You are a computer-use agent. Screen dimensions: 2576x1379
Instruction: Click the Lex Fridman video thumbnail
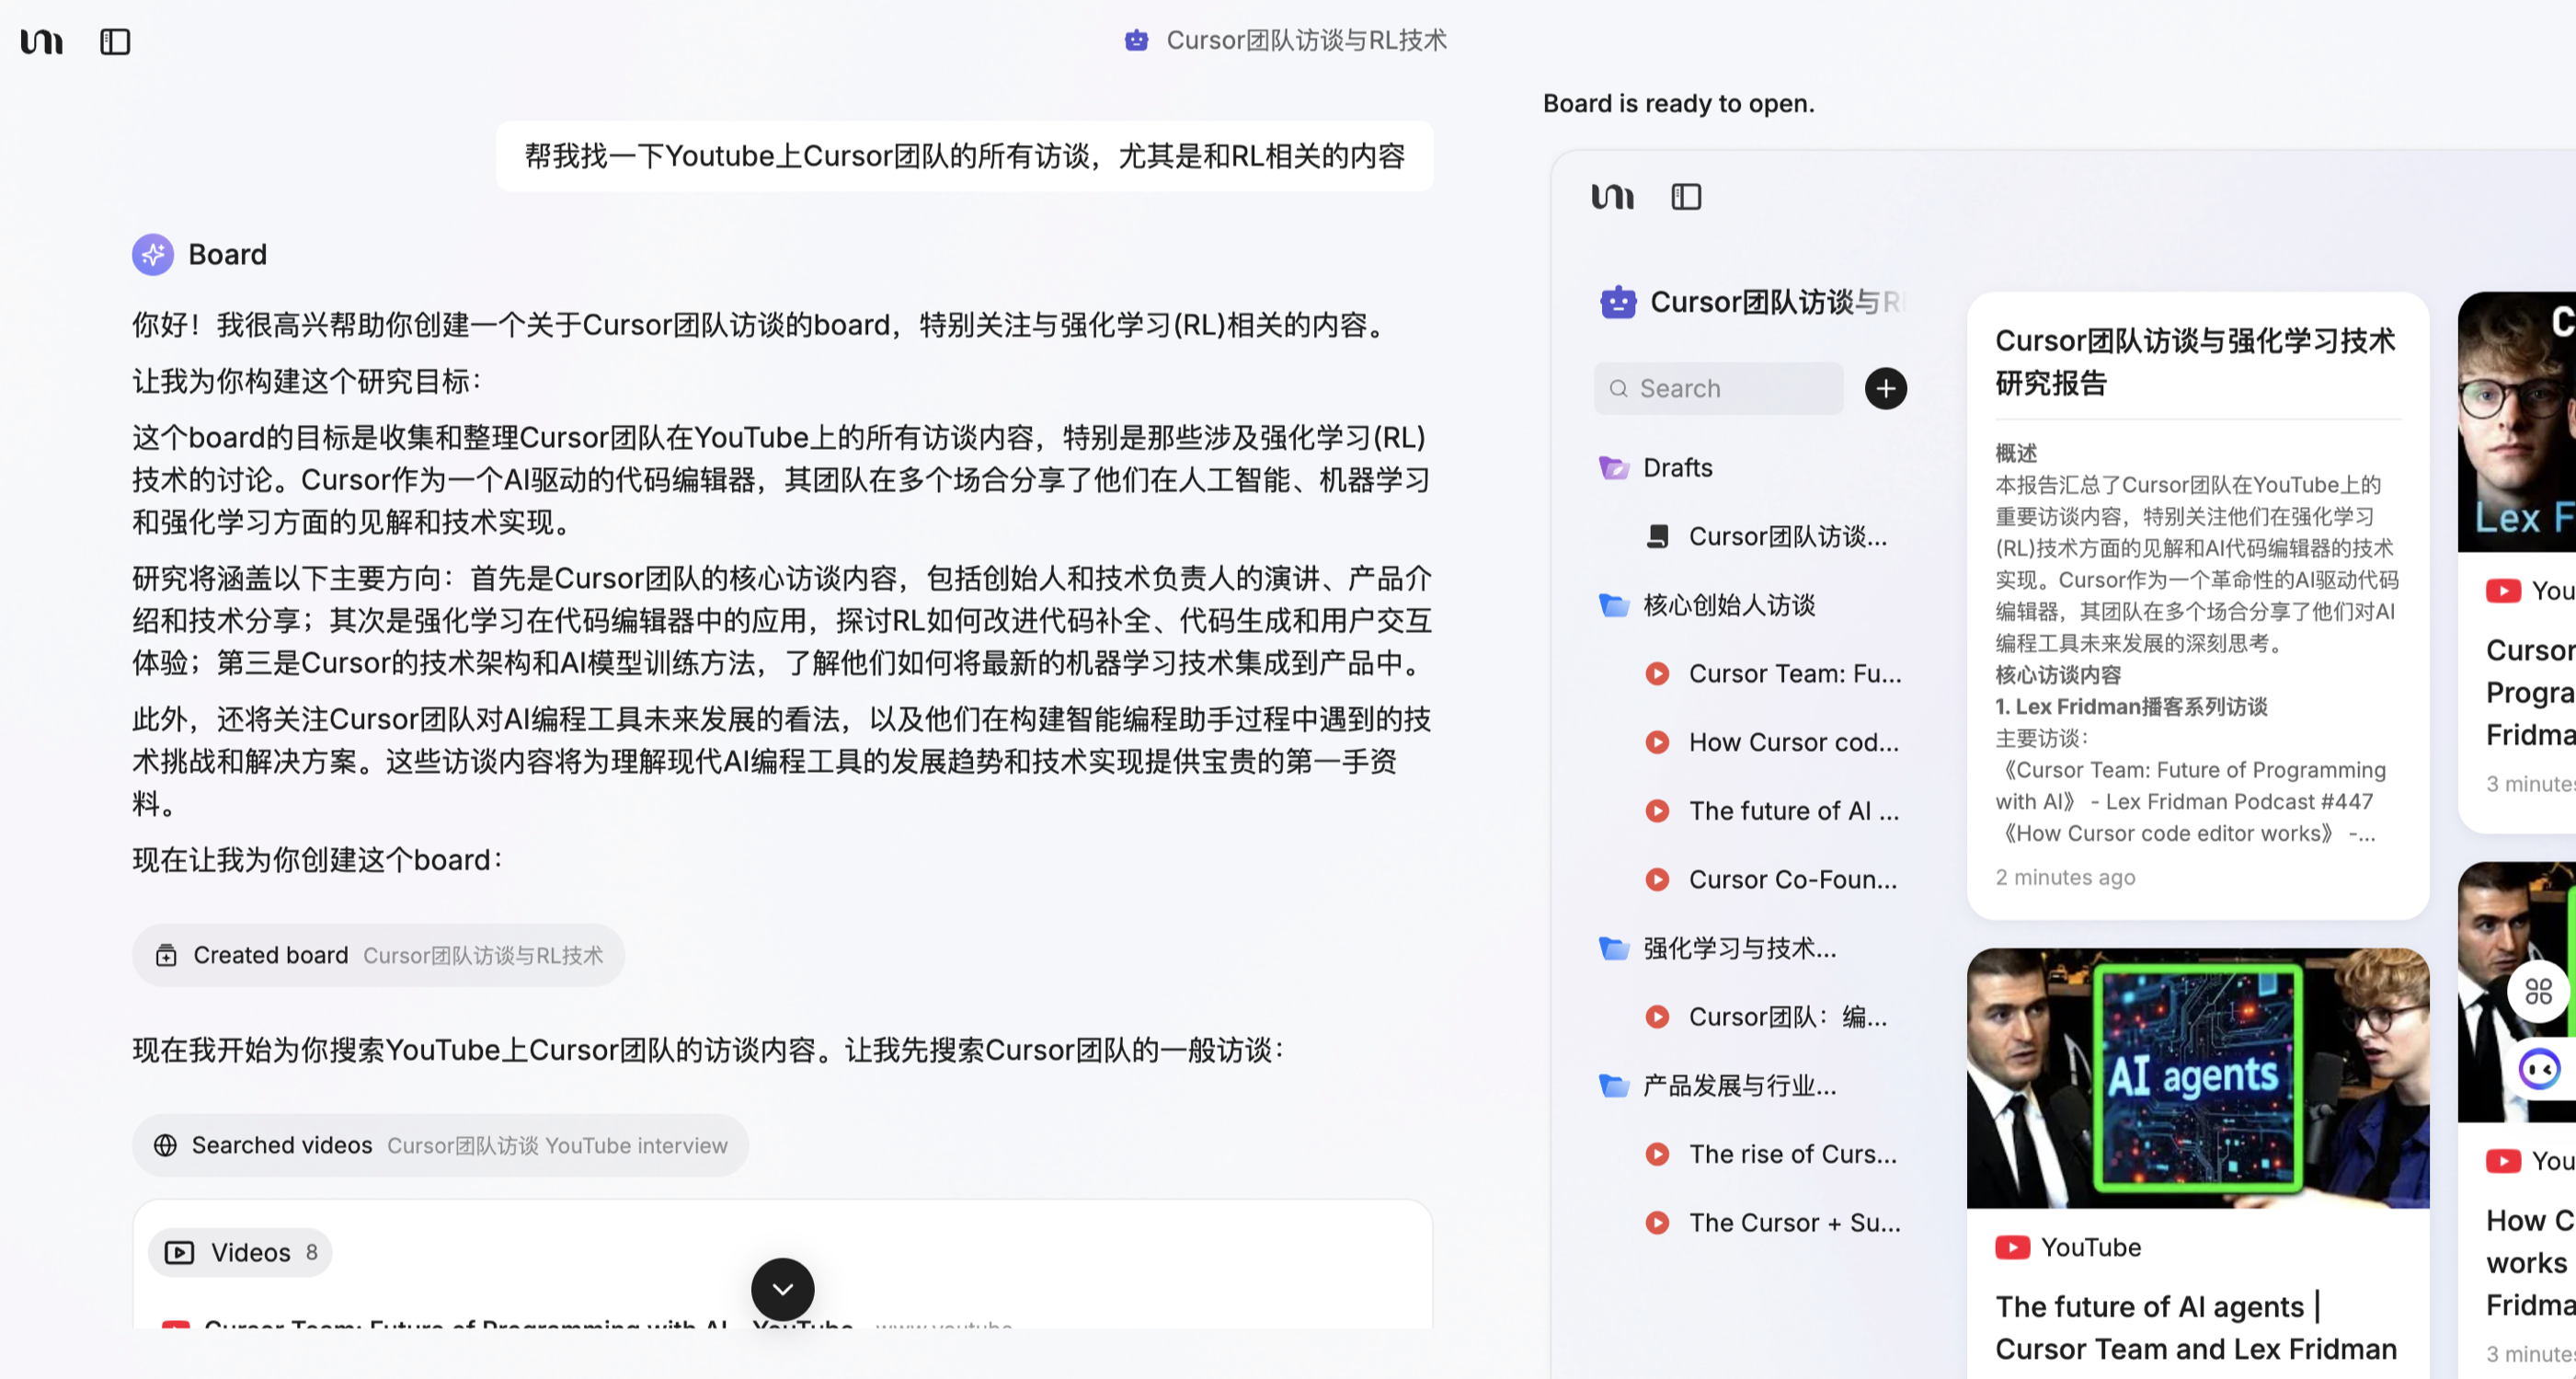(2516, 421)
